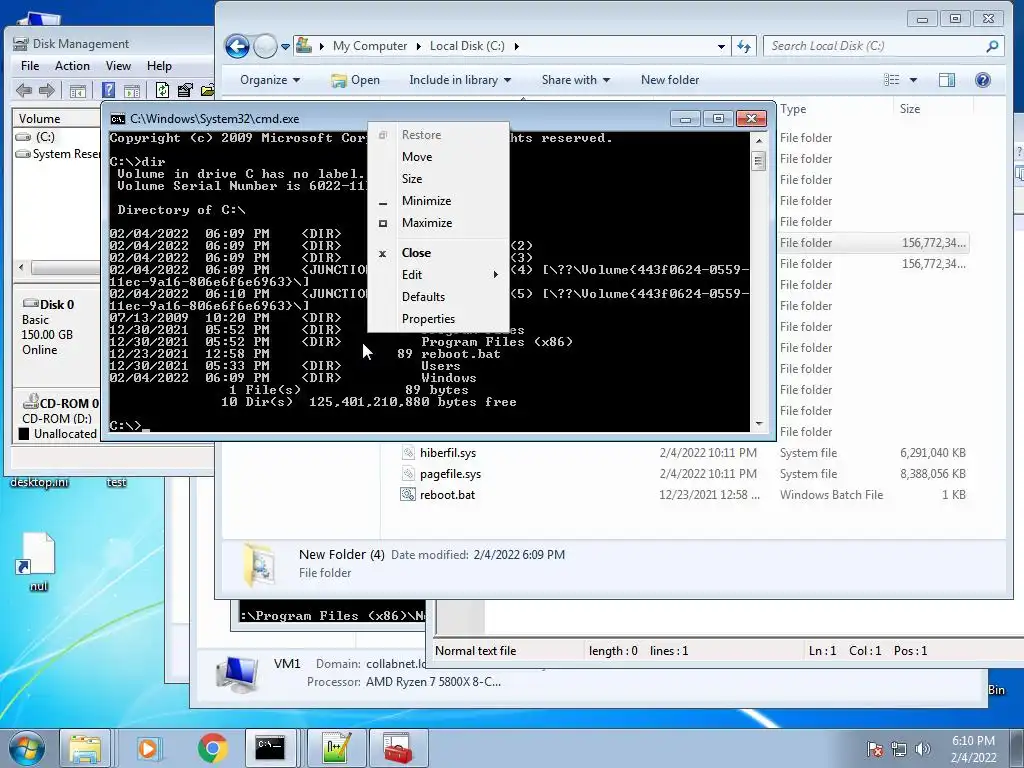1024x768 pixels.
Task: Click the cmd.exe title bar icon
Action: tap(118, 119)
